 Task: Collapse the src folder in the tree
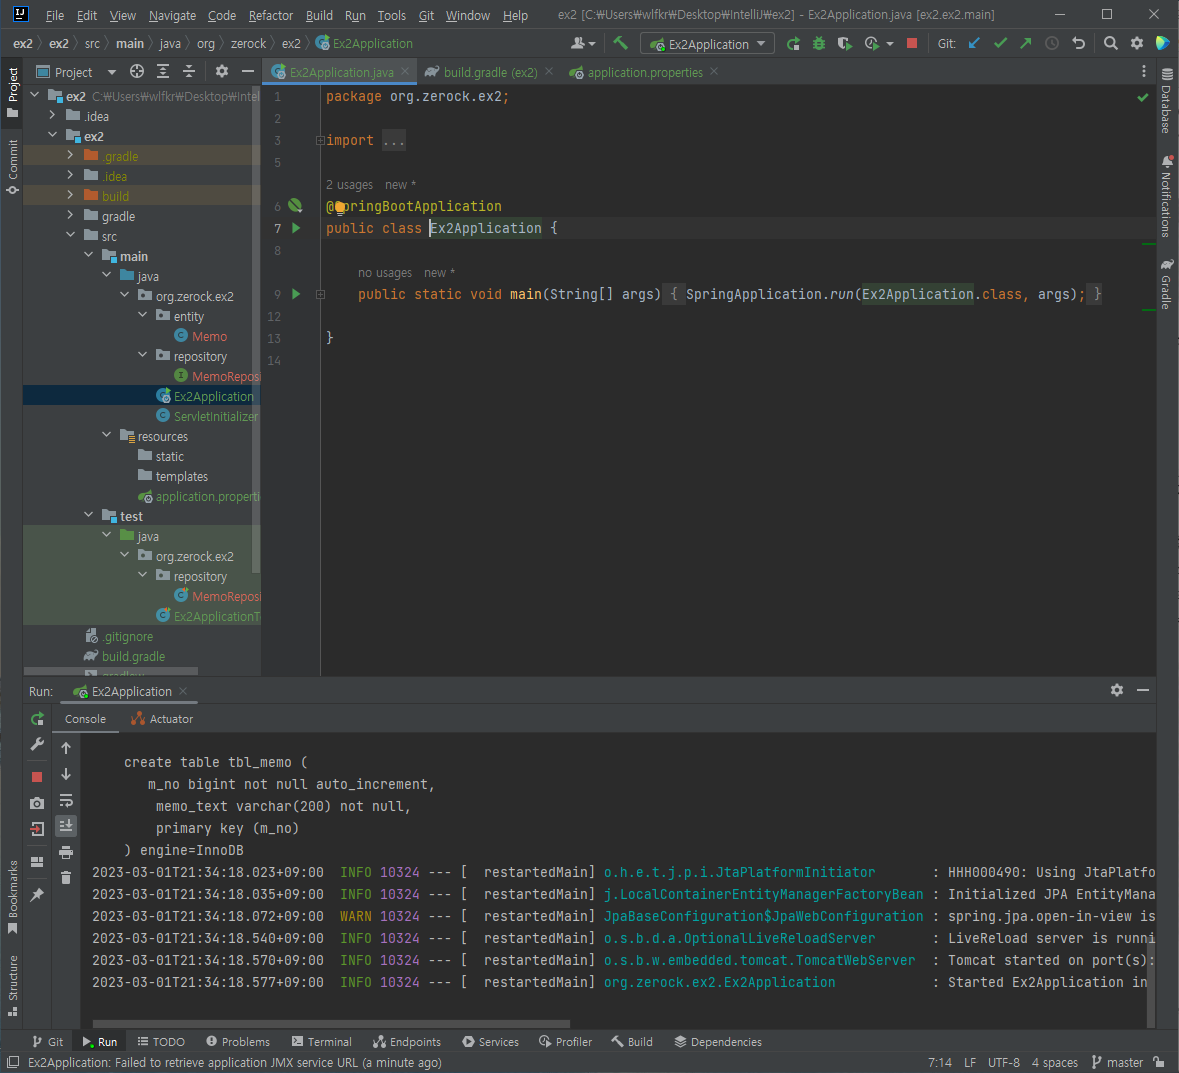tap(71, 235)
